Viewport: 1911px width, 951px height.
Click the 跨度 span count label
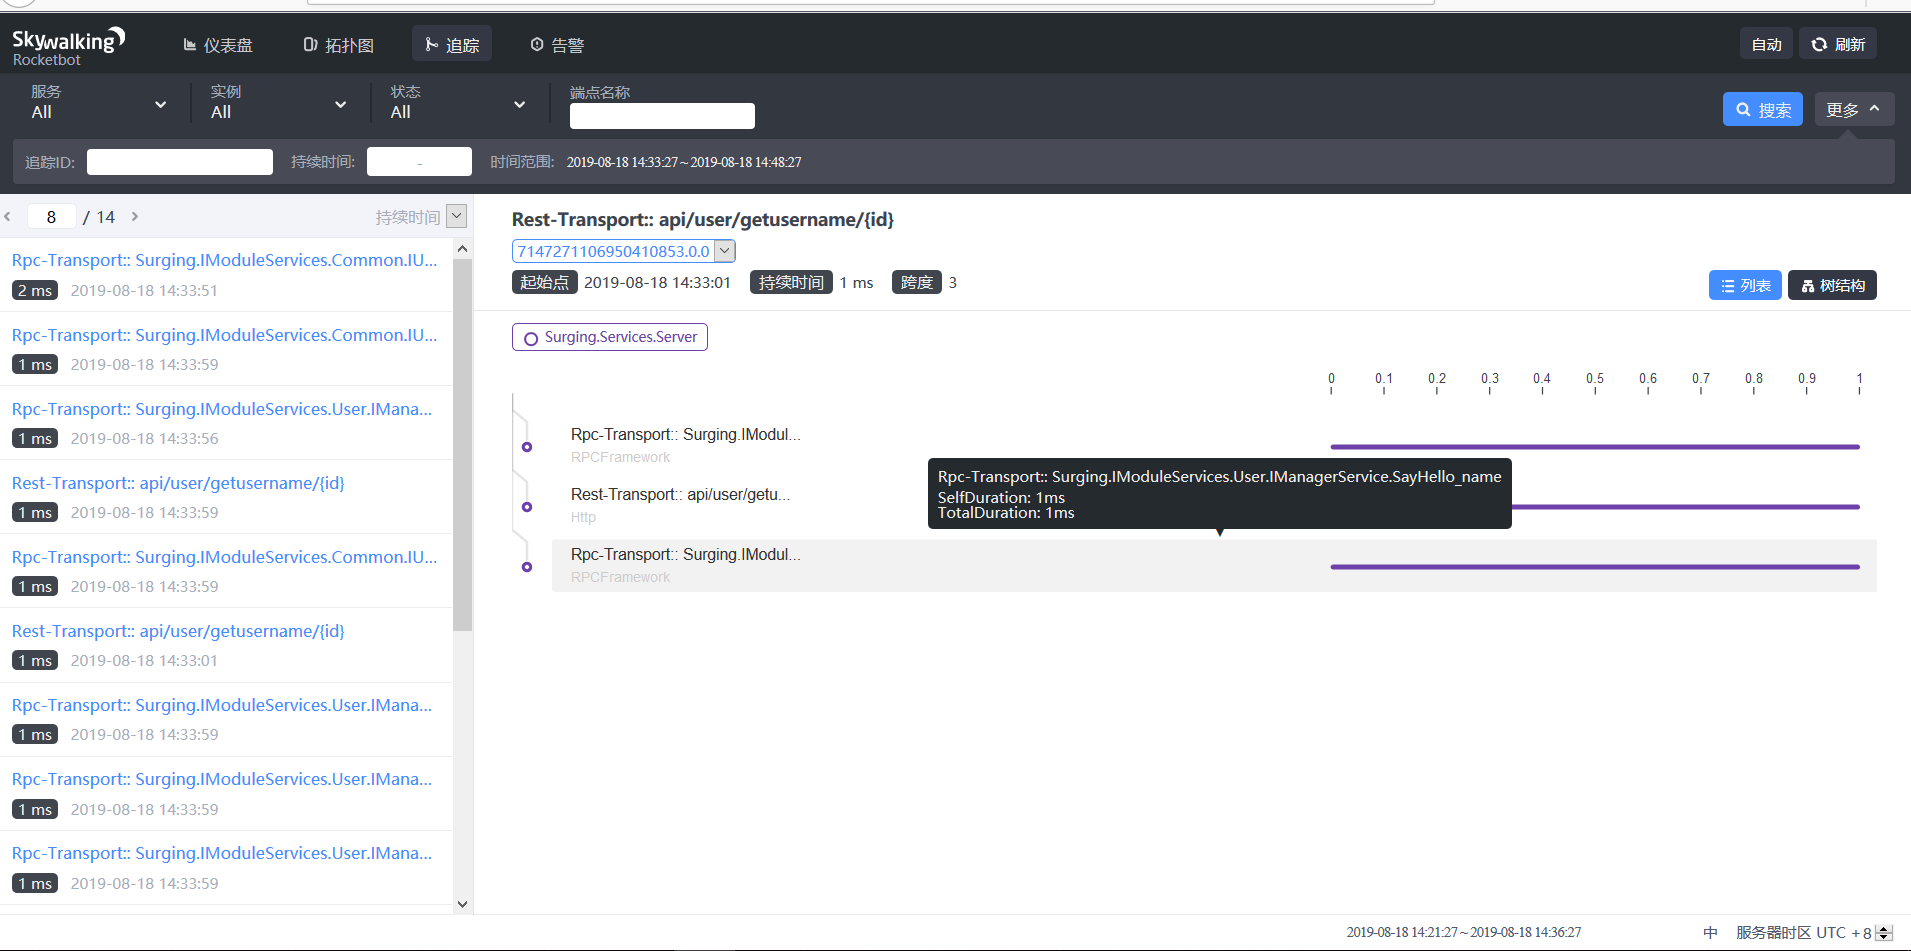916,282
